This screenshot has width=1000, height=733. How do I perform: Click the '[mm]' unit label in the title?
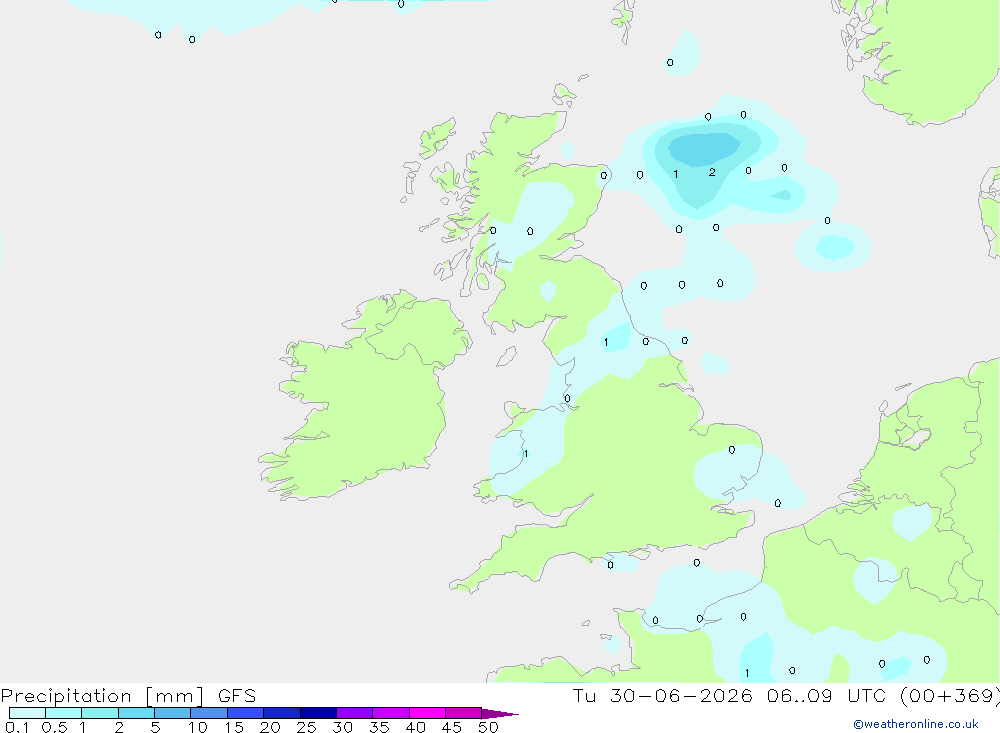click(x=175, y=696)
